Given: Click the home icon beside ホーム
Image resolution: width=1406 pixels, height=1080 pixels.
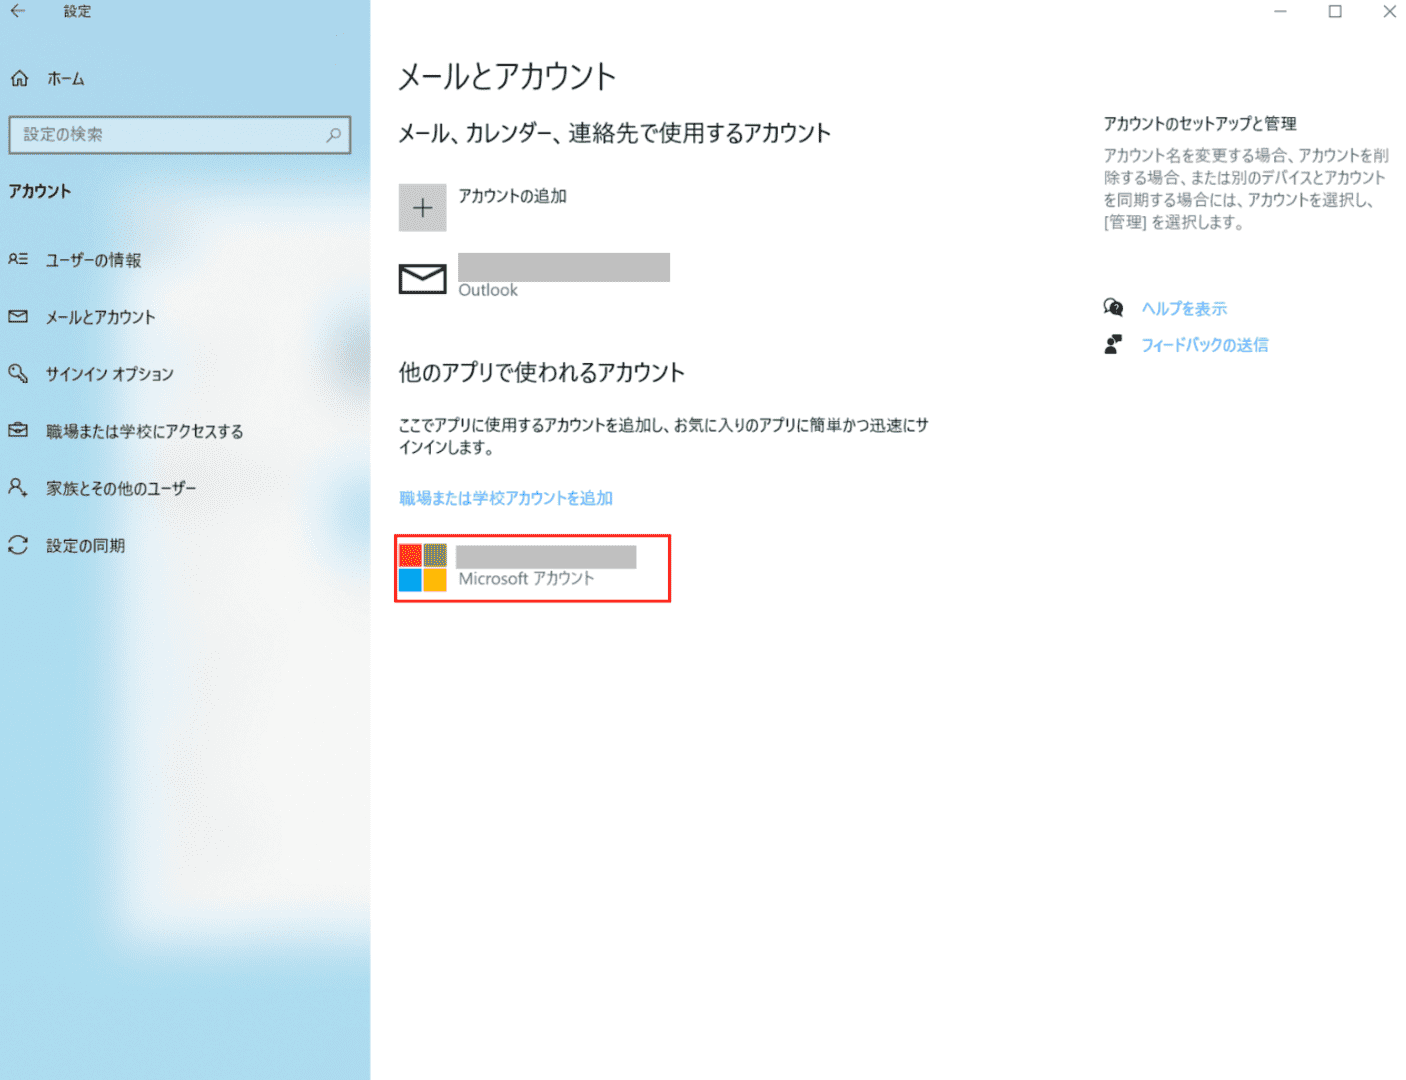Looking at the screenshot, I should point(19,79).
